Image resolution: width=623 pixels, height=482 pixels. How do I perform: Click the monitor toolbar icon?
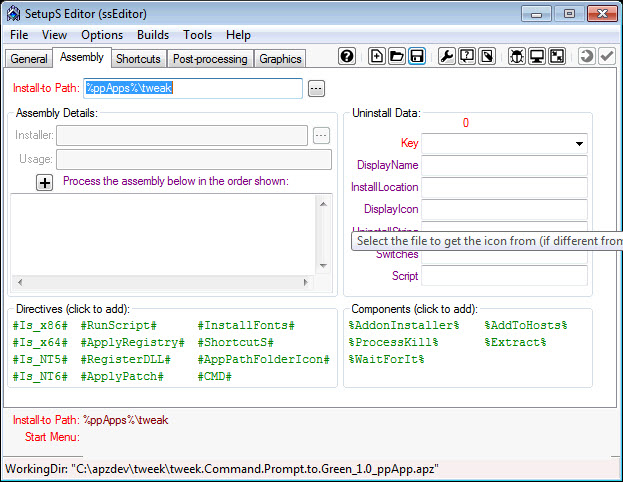(537, 56)
